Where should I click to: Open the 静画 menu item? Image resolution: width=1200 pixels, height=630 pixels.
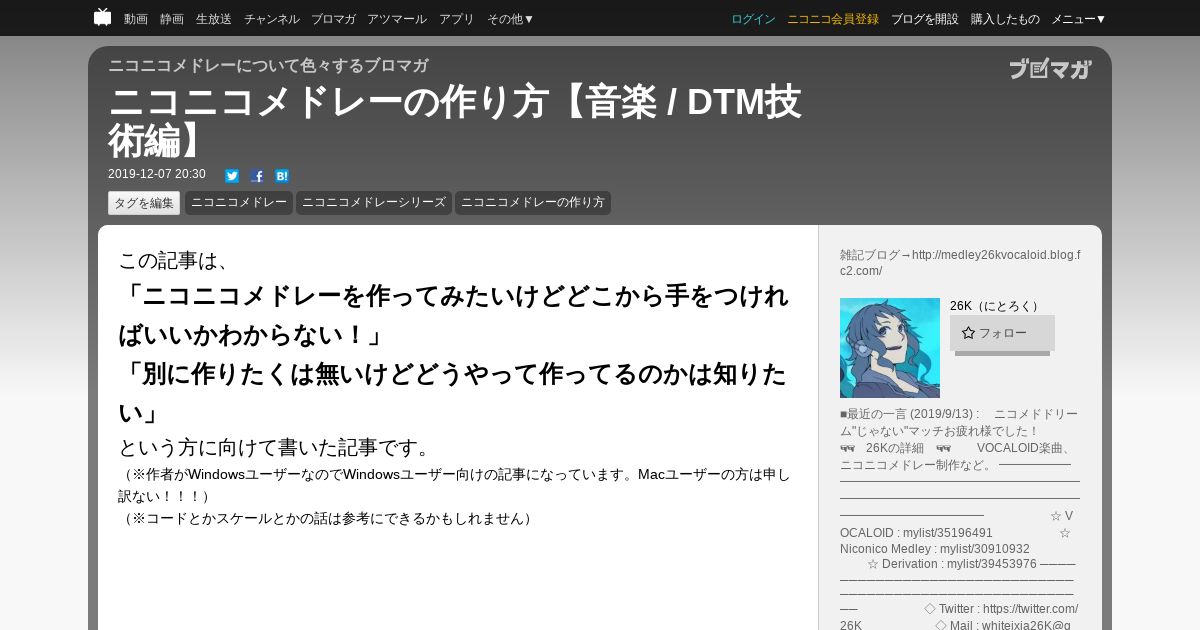(172, 19)
